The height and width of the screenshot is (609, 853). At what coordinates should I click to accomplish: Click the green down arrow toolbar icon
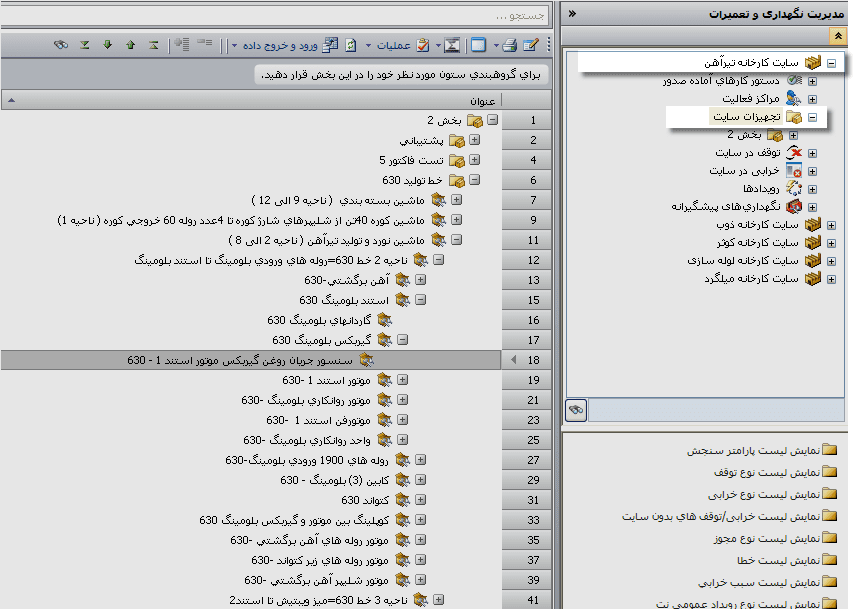[x=107, y=45]
